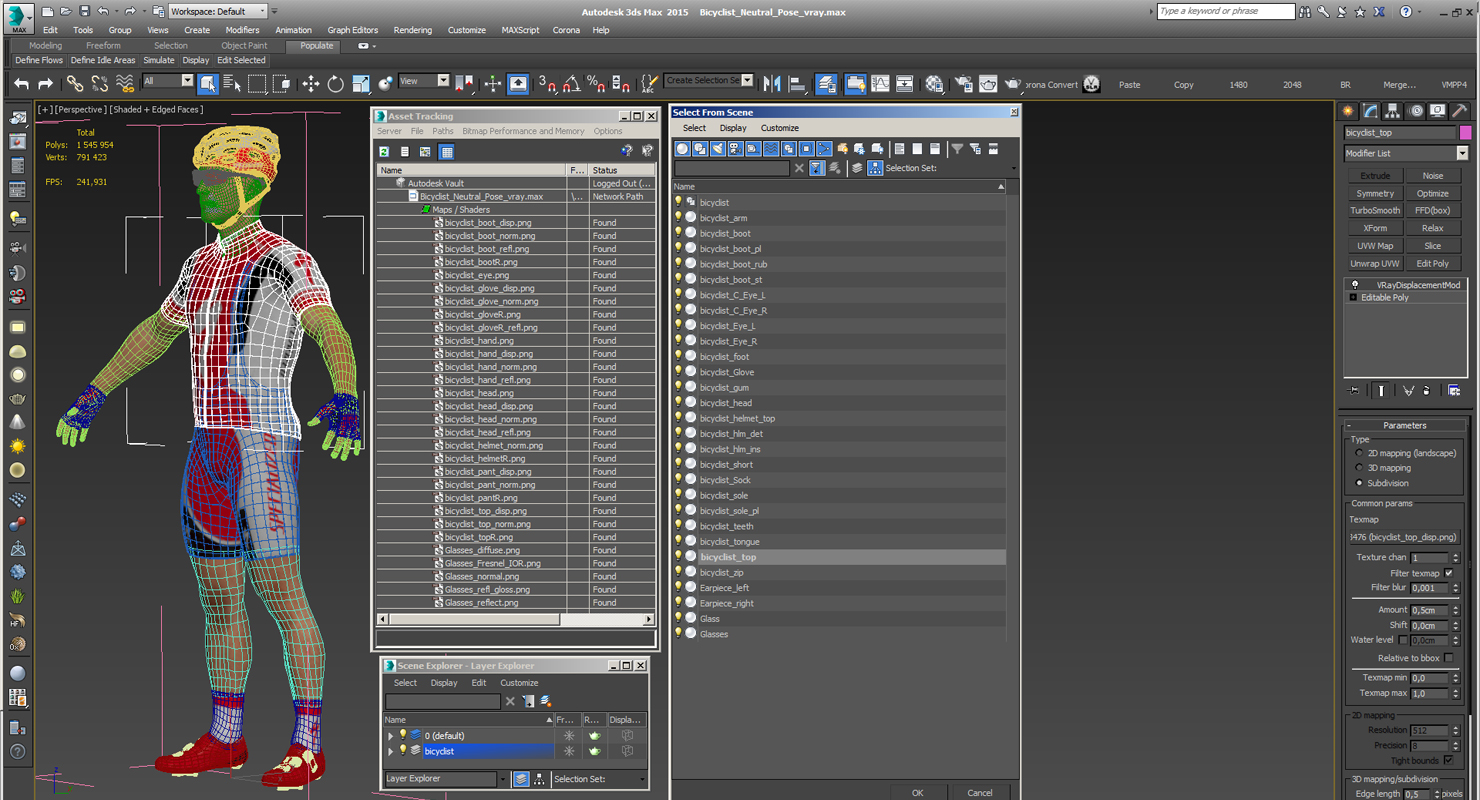Enable the Water level checkbox
This screenshot has width=1480, height=800.
(1403, 640)
